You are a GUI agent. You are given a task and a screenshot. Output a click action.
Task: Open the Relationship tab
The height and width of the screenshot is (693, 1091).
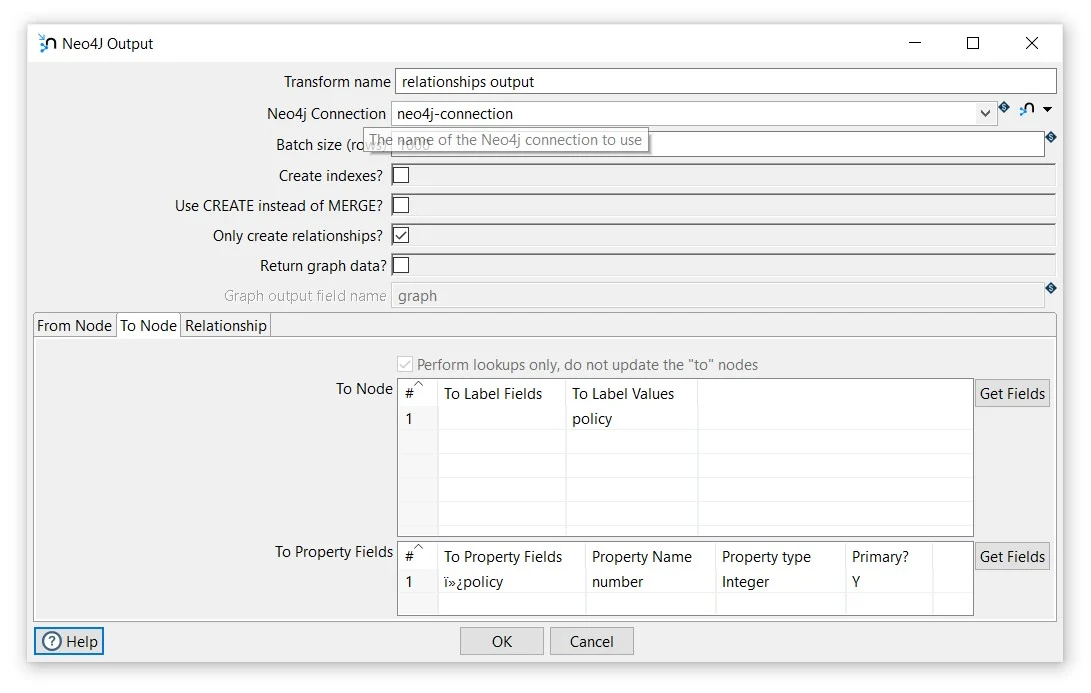[225, 325]
